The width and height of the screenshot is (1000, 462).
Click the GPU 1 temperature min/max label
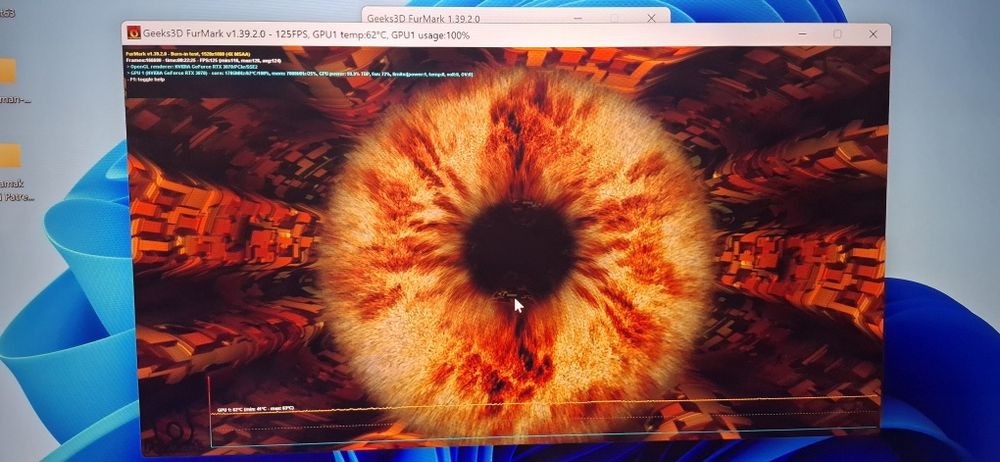coord(255,408)
